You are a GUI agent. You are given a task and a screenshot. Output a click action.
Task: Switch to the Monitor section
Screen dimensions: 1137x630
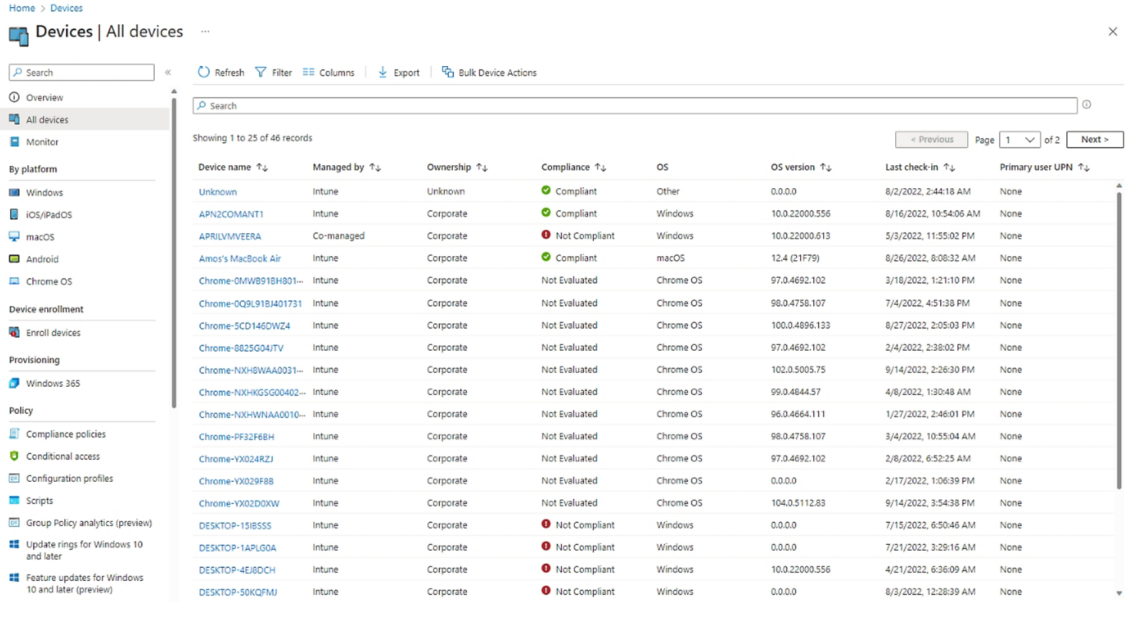pos(40,140)
